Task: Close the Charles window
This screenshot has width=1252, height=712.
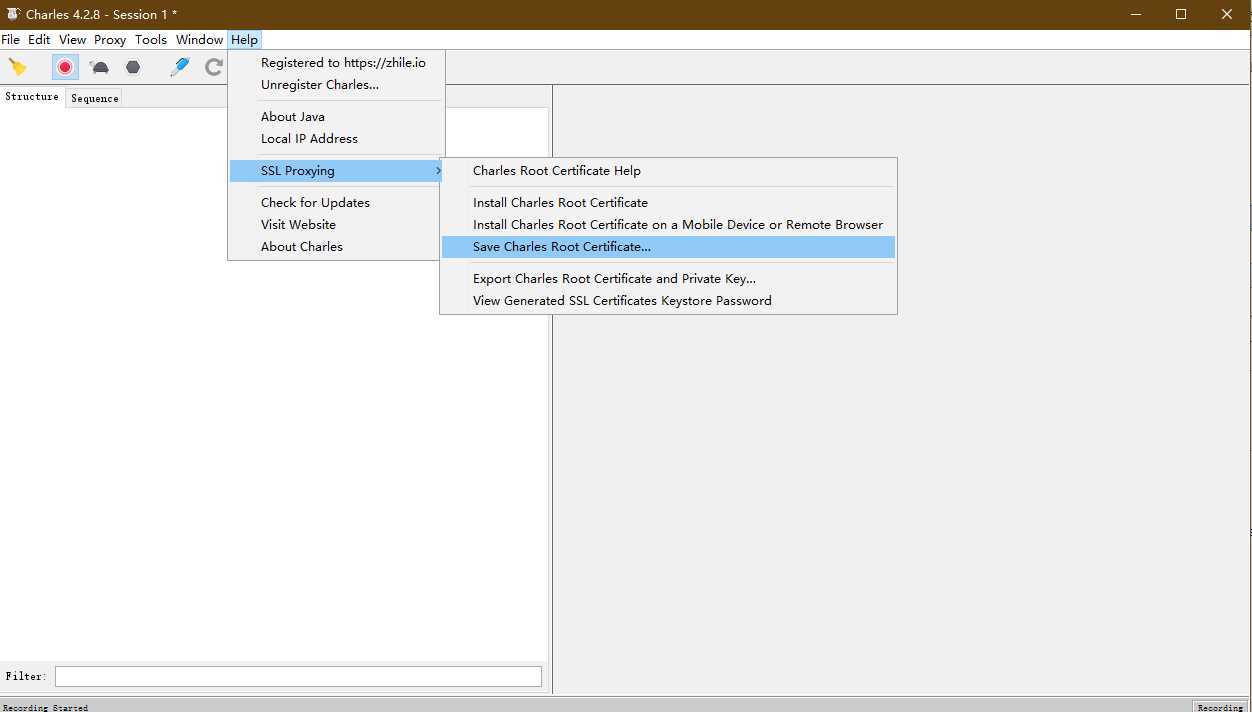Action: (x=1227, y=14)
